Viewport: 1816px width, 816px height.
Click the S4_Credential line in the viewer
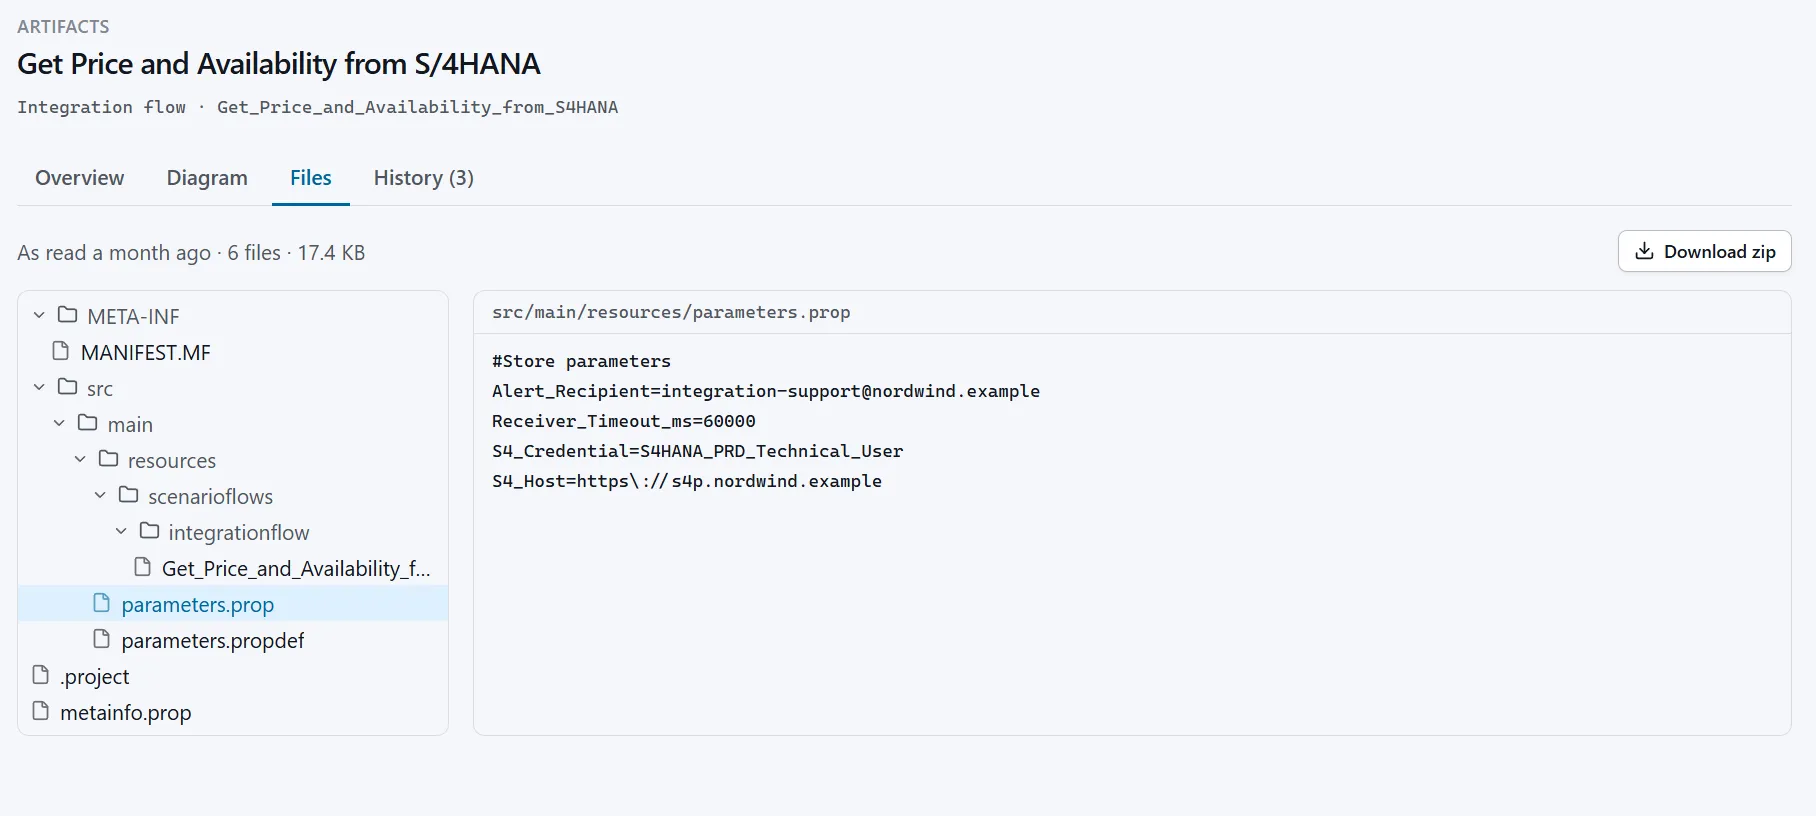(x=697, y=451)
